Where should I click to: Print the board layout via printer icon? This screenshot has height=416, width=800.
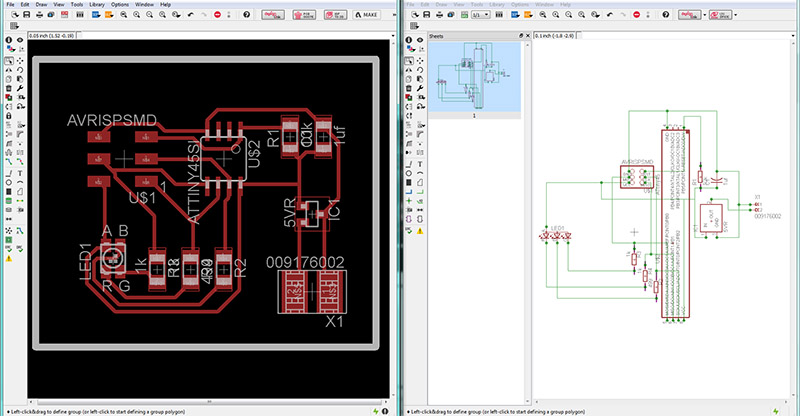point(39,15)
